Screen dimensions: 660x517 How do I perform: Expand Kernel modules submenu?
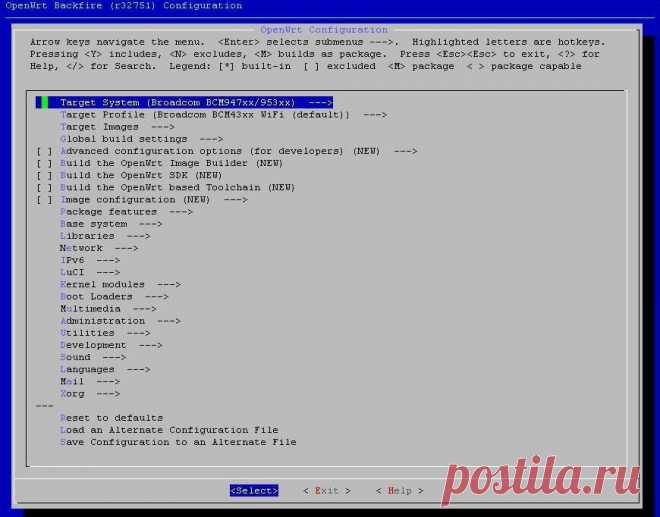point(120,285)
